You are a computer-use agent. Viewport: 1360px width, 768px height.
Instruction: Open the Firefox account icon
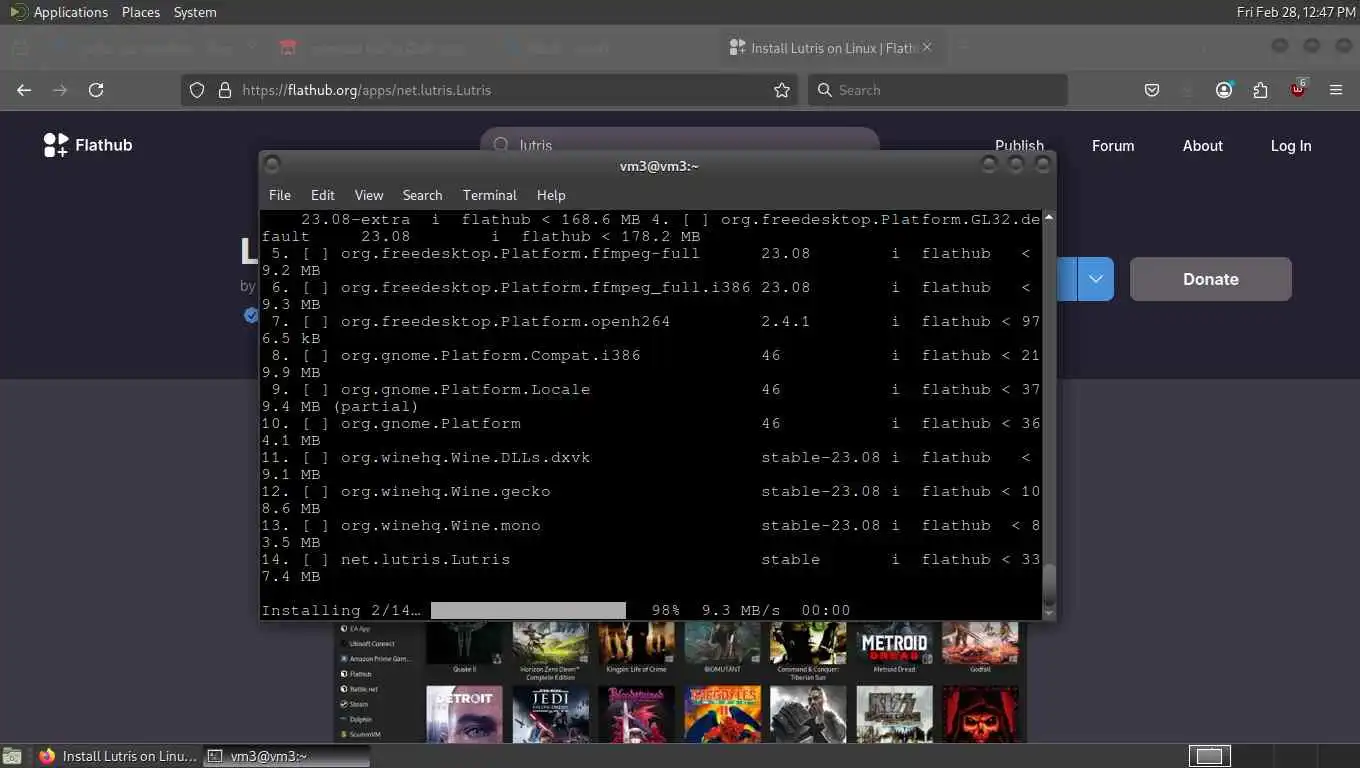1224,90
